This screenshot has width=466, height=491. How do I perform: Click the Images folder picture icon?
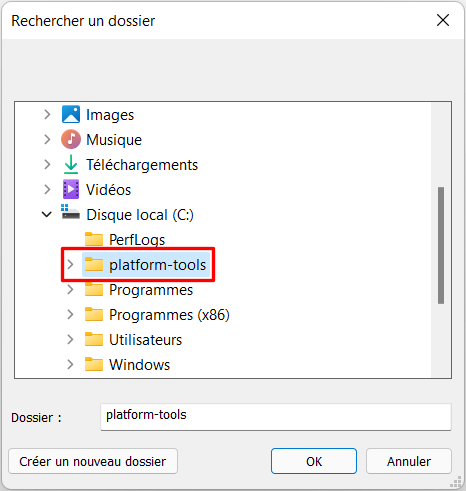click(71, 114)
